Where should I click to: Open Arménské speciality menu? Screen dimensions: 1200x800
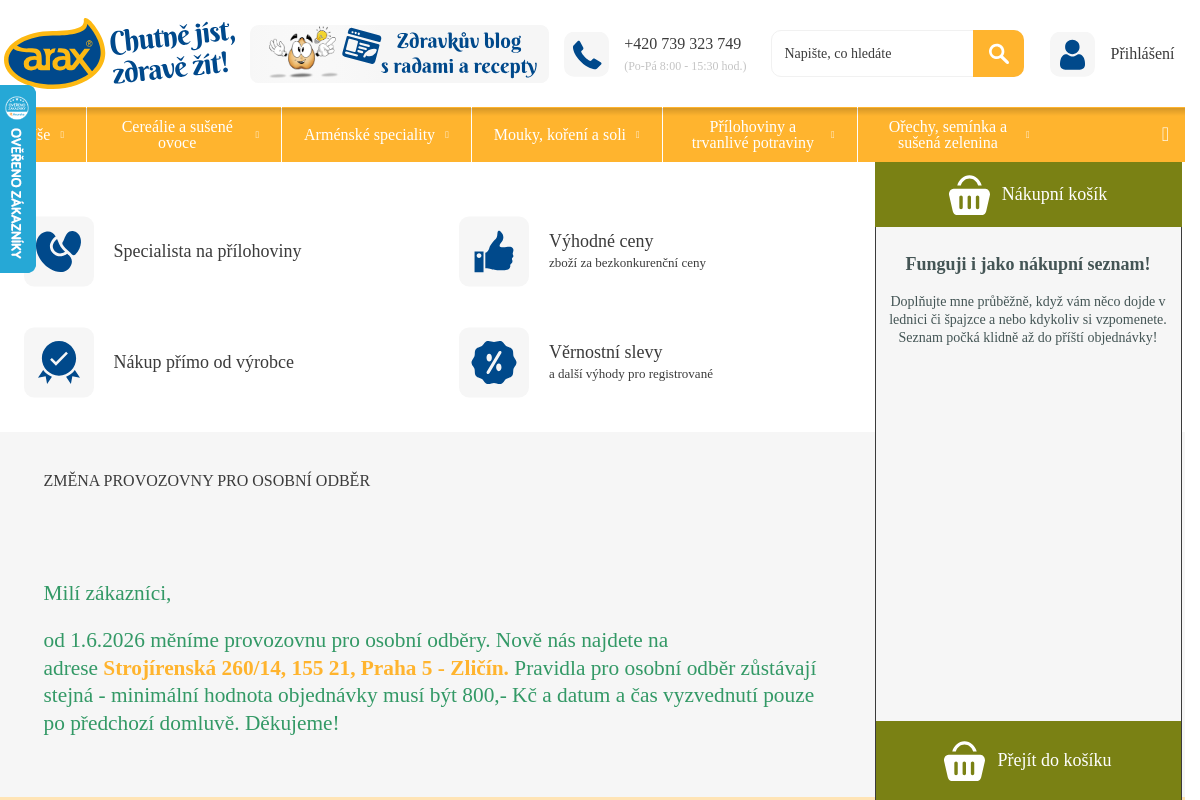click(369, 135)
